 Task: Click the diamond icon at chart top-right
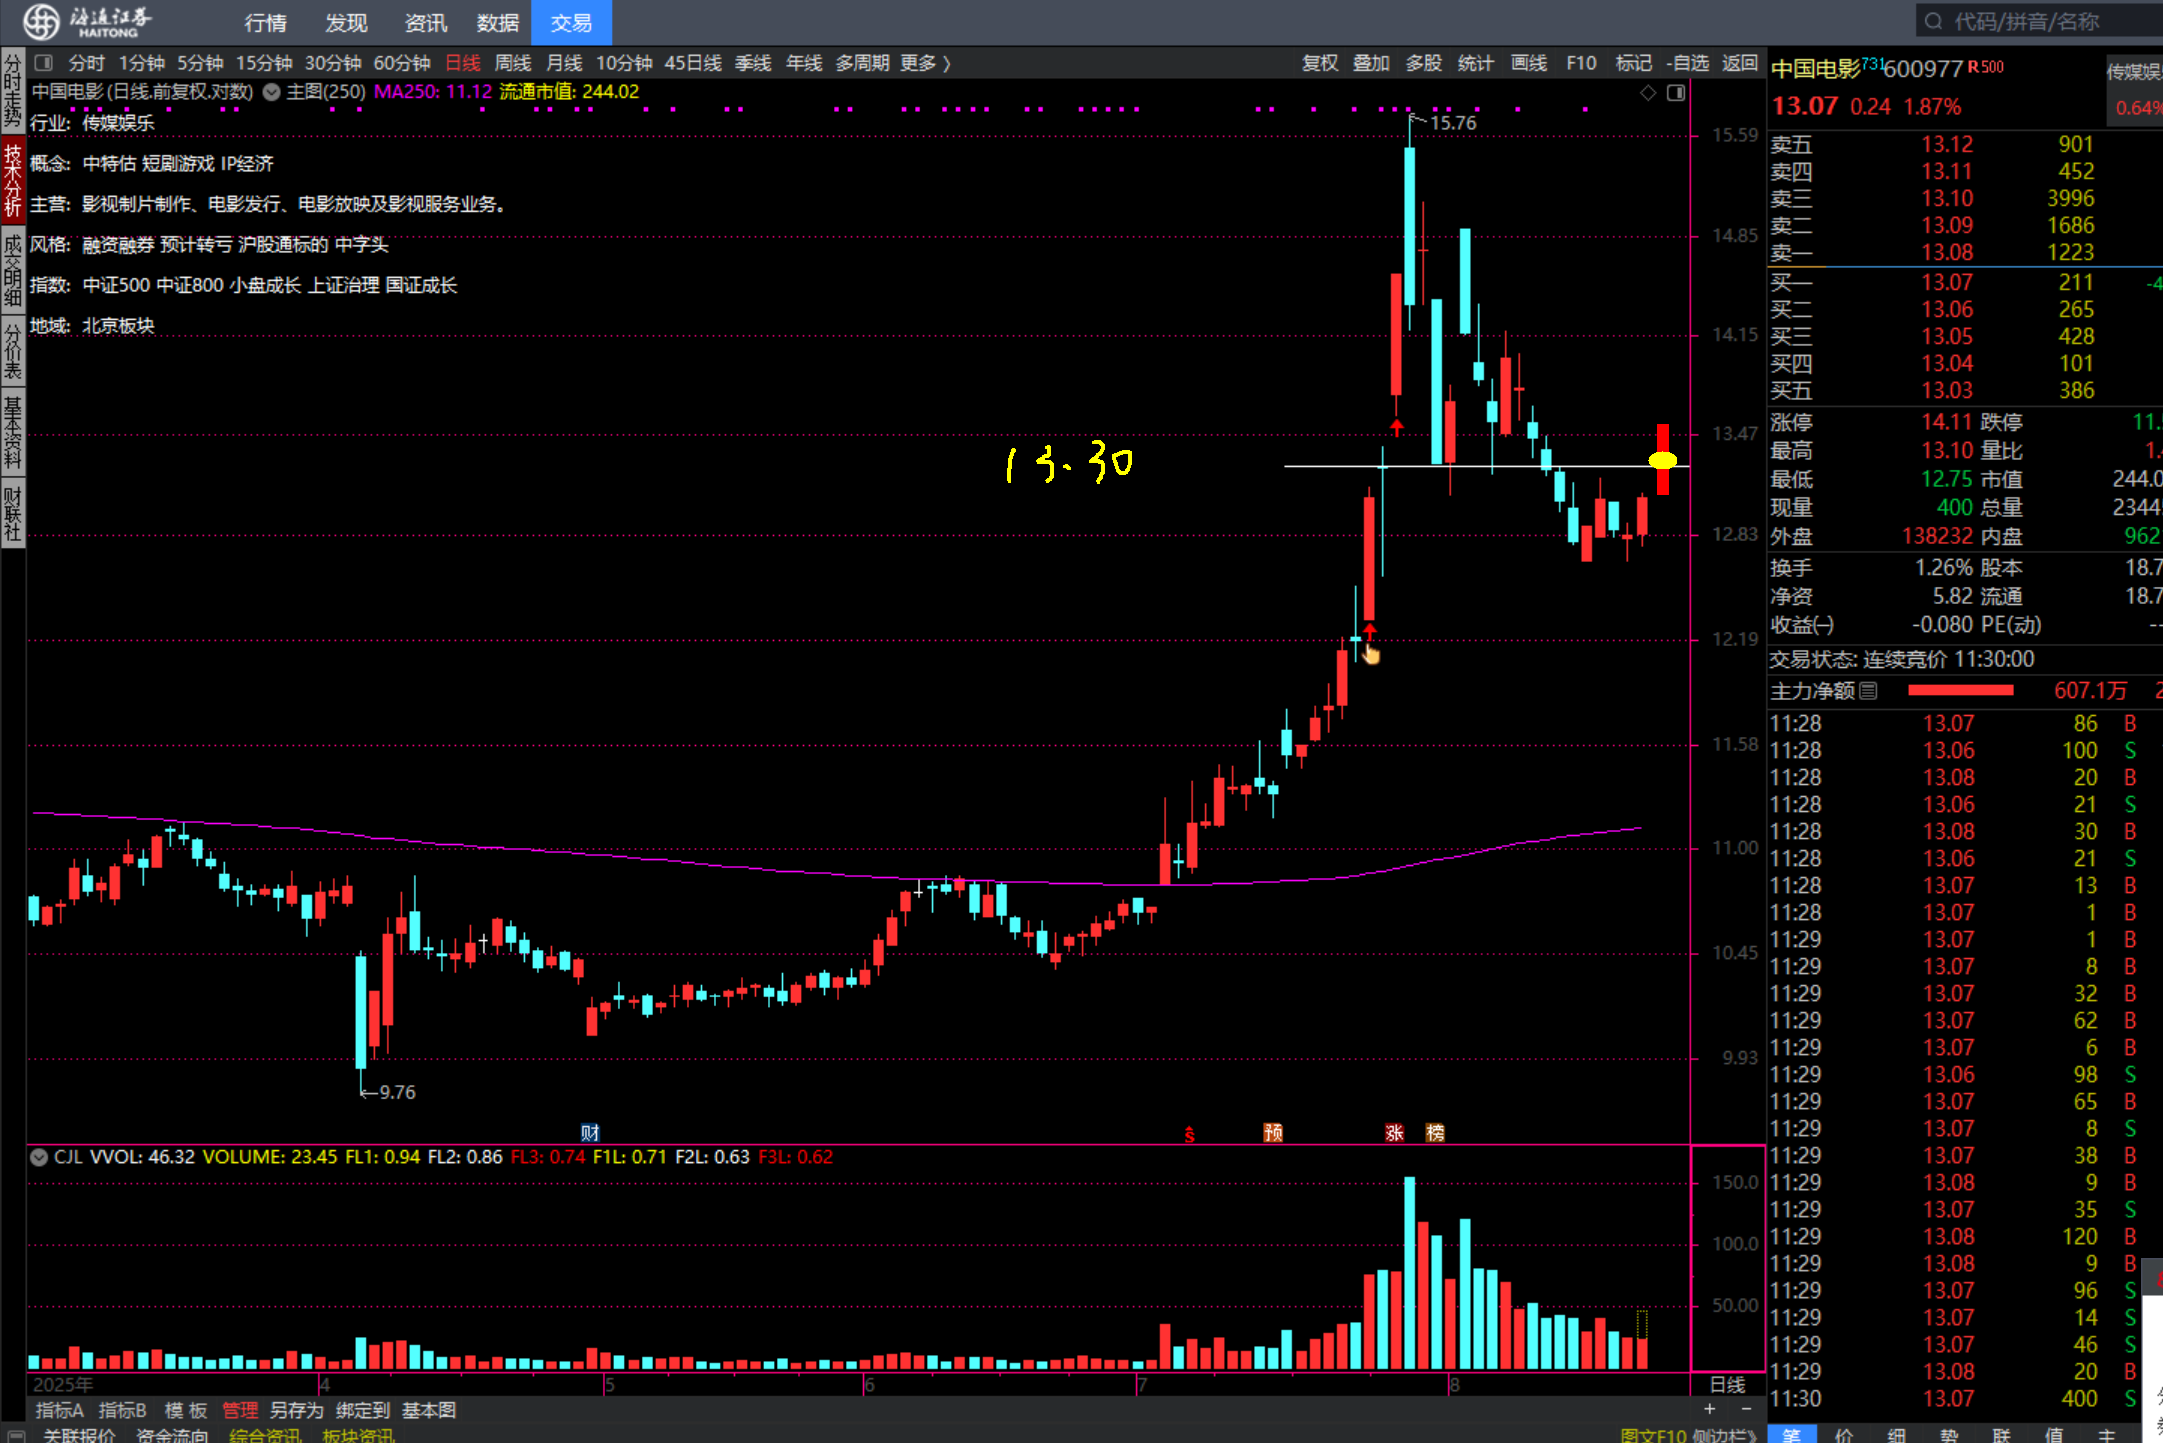[1648, 93]
